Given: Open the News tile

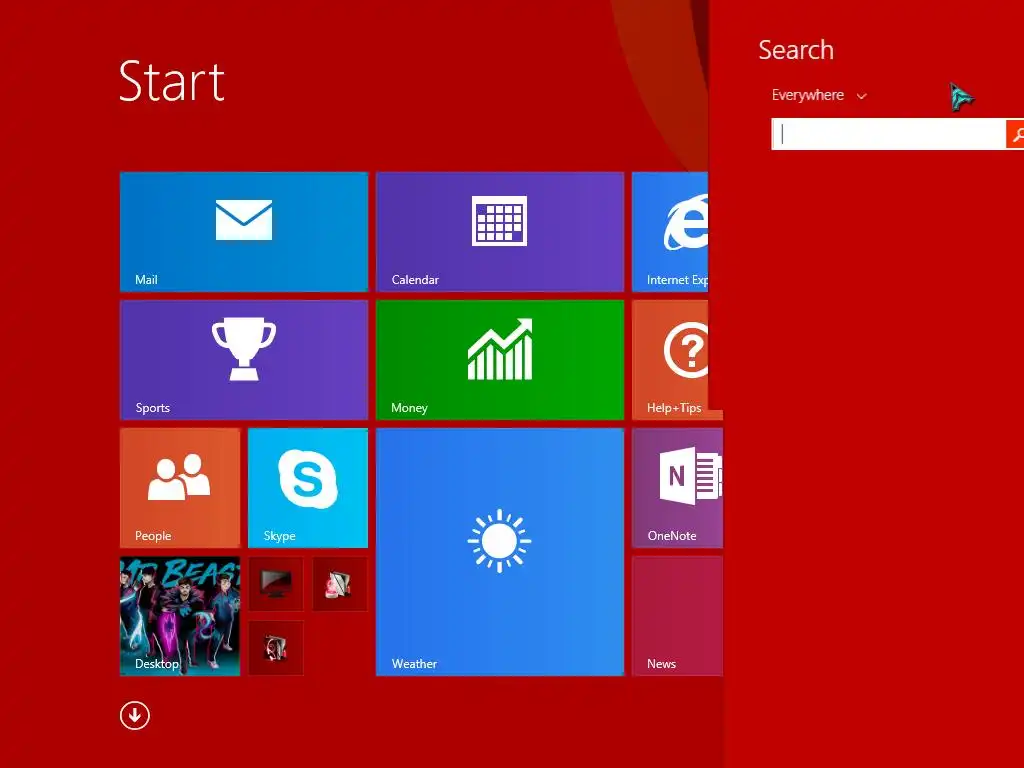Looking at the screenshot, I should [677, 616].
